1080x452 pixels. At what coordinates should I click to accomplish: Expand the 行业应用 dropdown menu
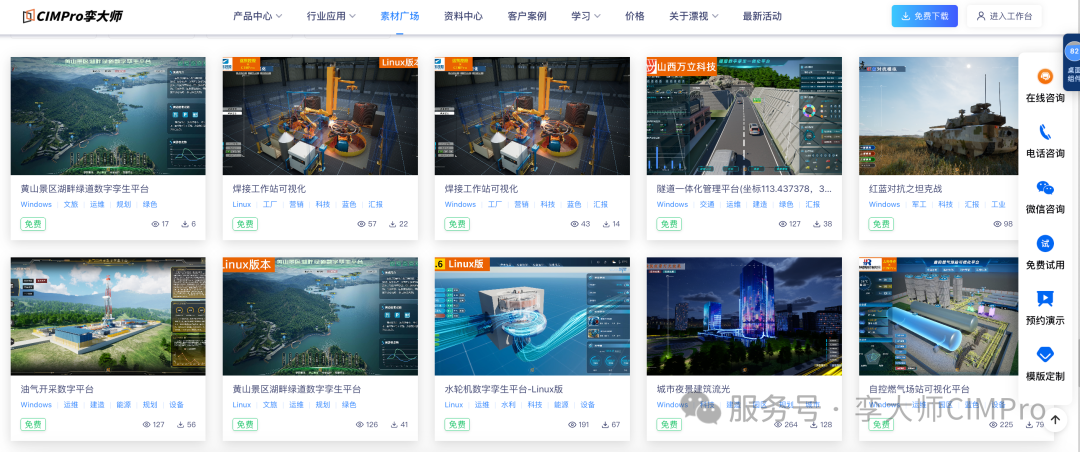(x=331, y=16)
